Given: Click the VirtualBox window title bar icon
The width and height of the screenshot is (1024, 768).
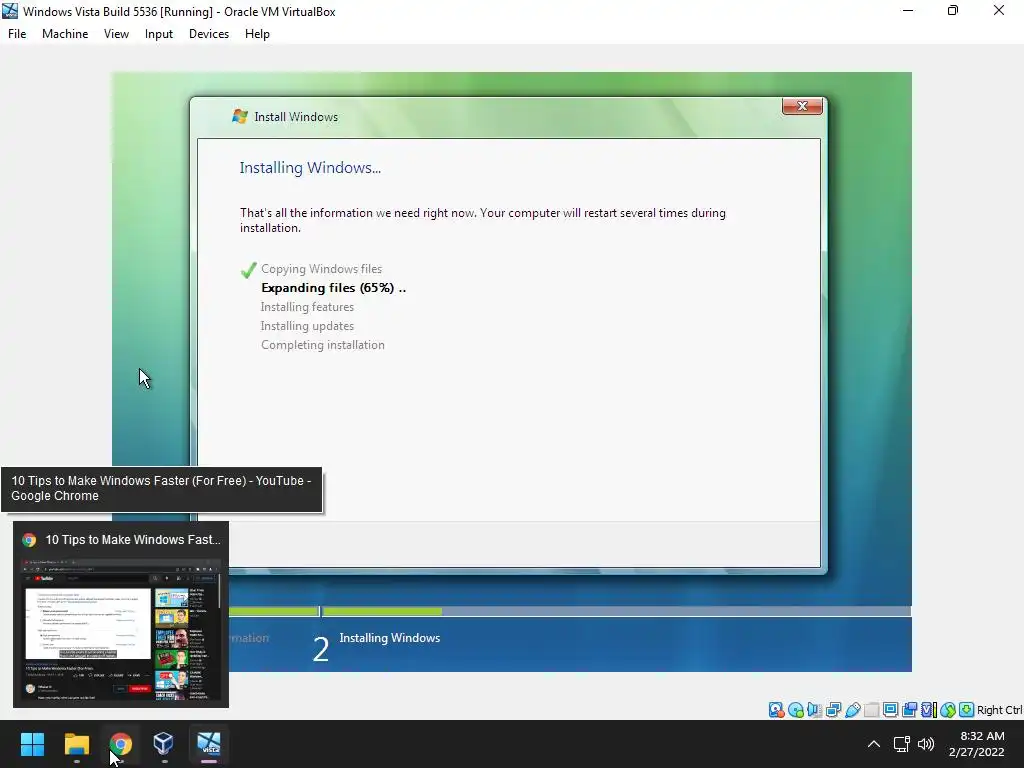Looking at the screenshot, I should click(10, 11).
